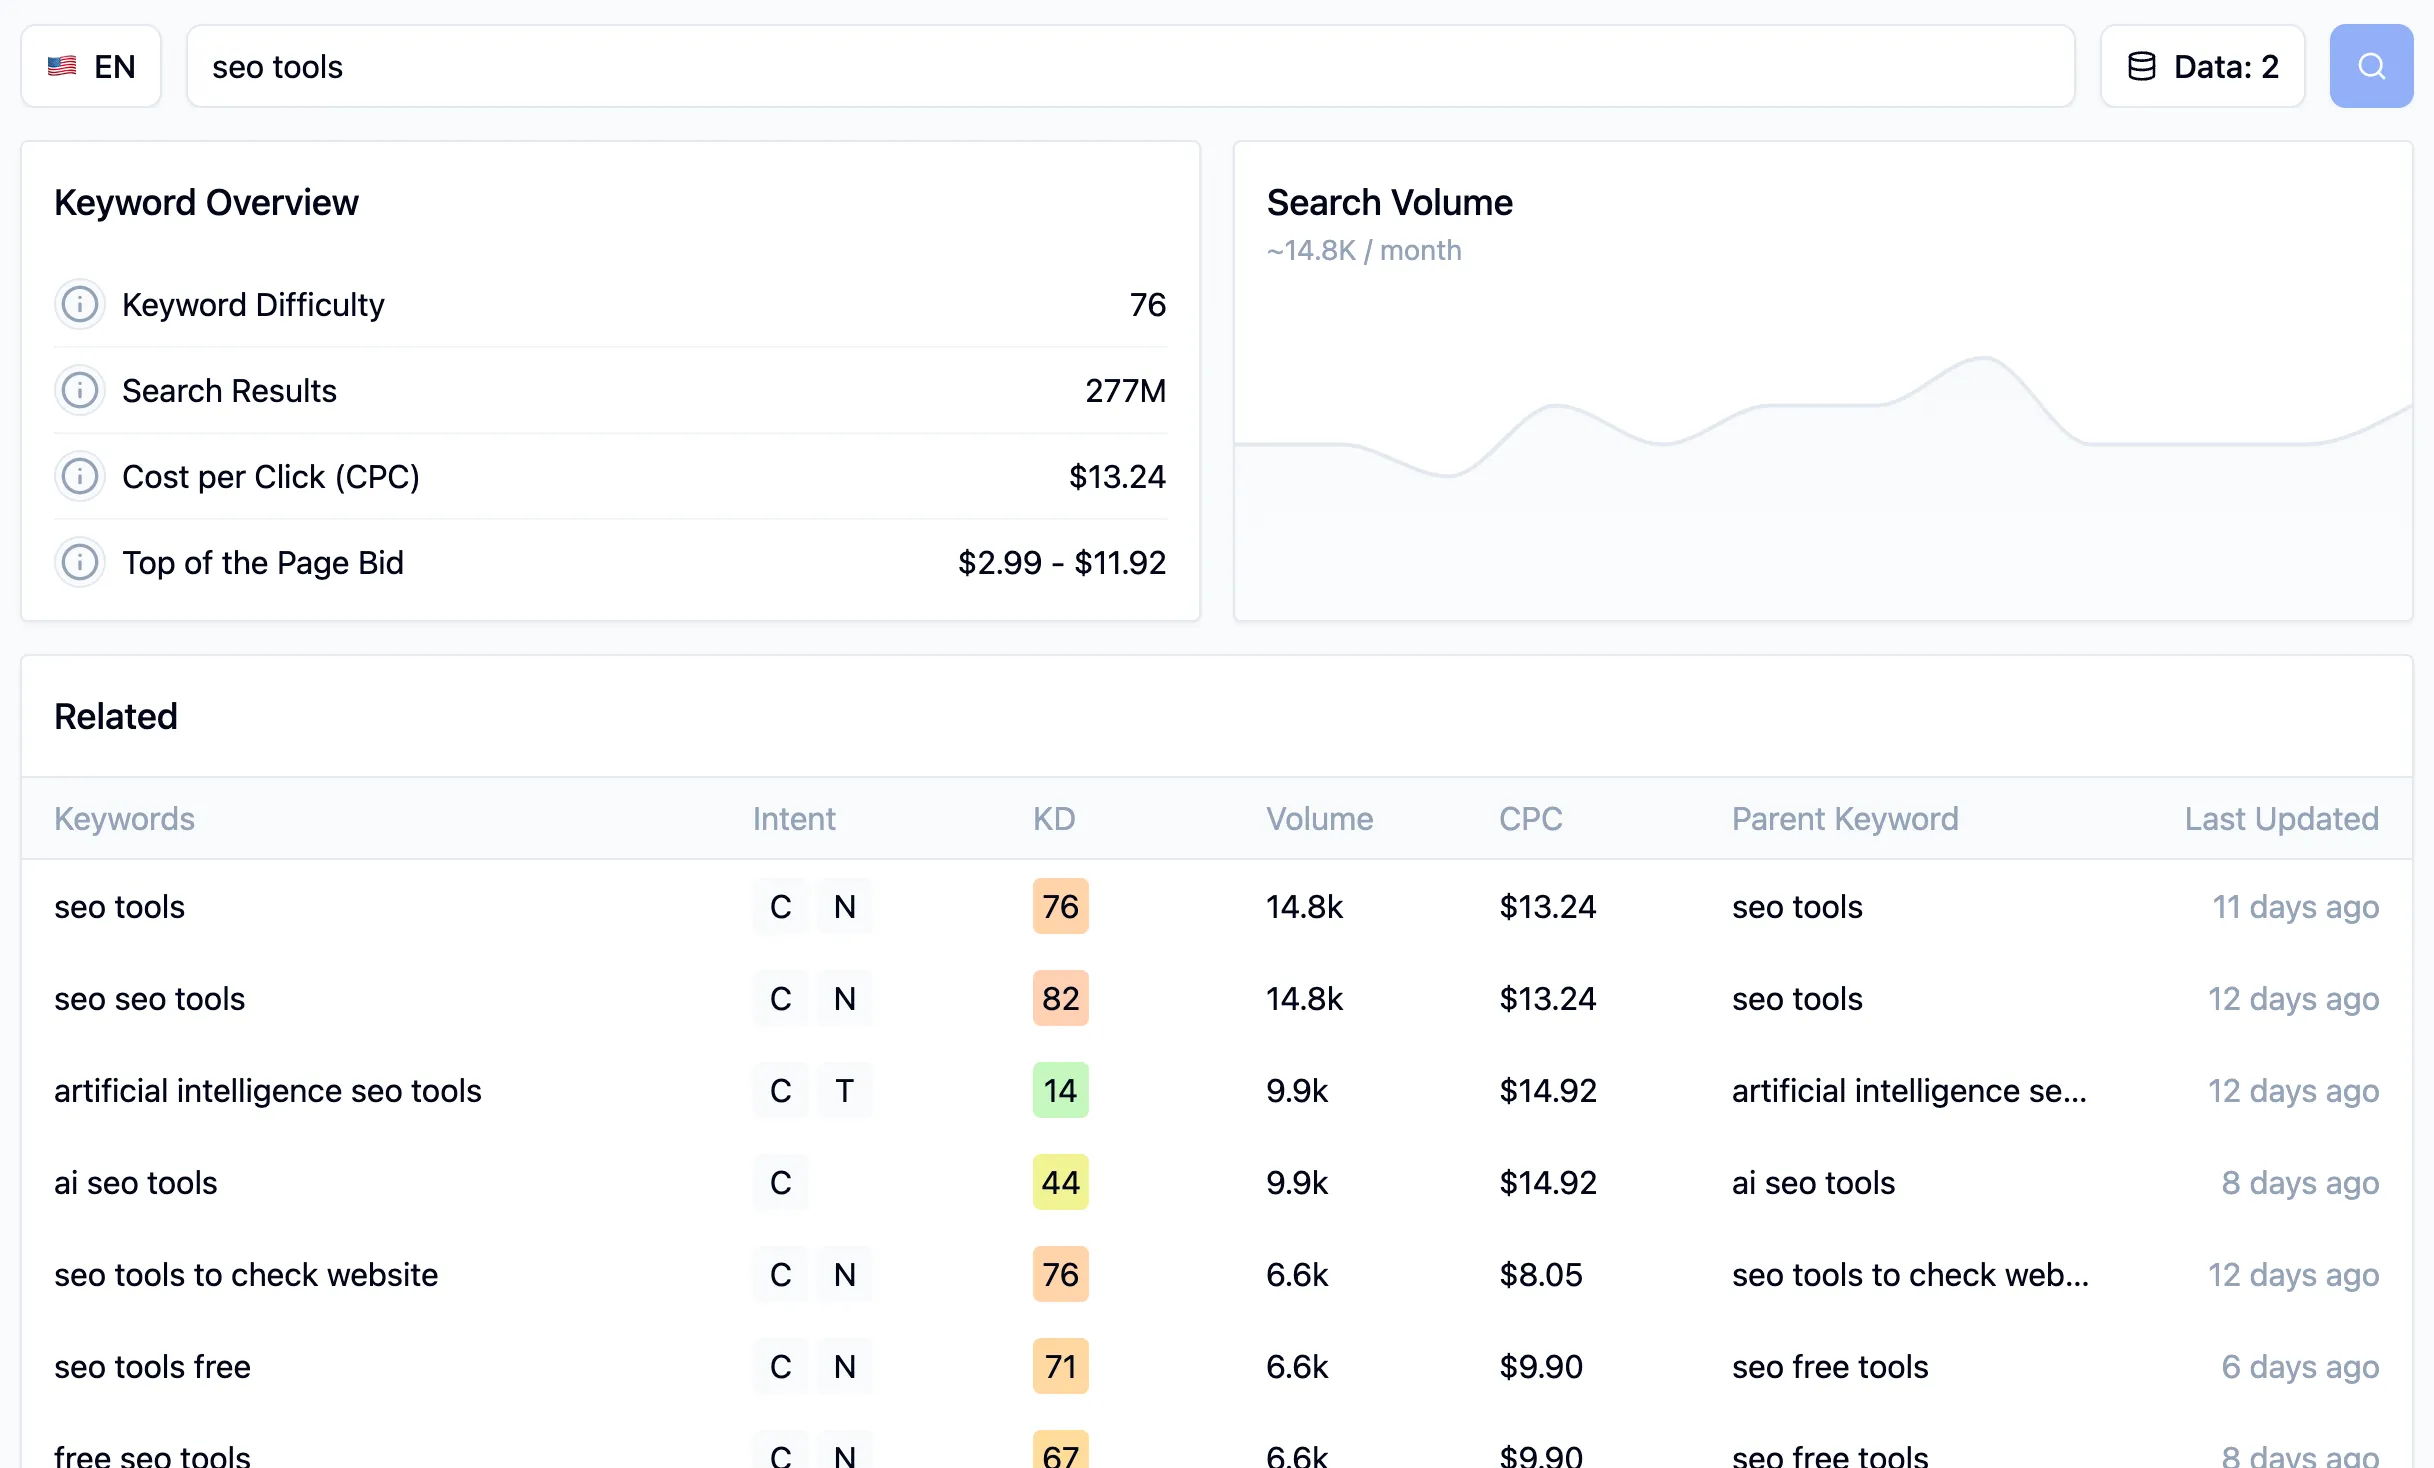Click '11 days ago' last updated cell
The height and width of the screenshot is (1468, 2434).
pyautogui.click(x=2295, y=906)
